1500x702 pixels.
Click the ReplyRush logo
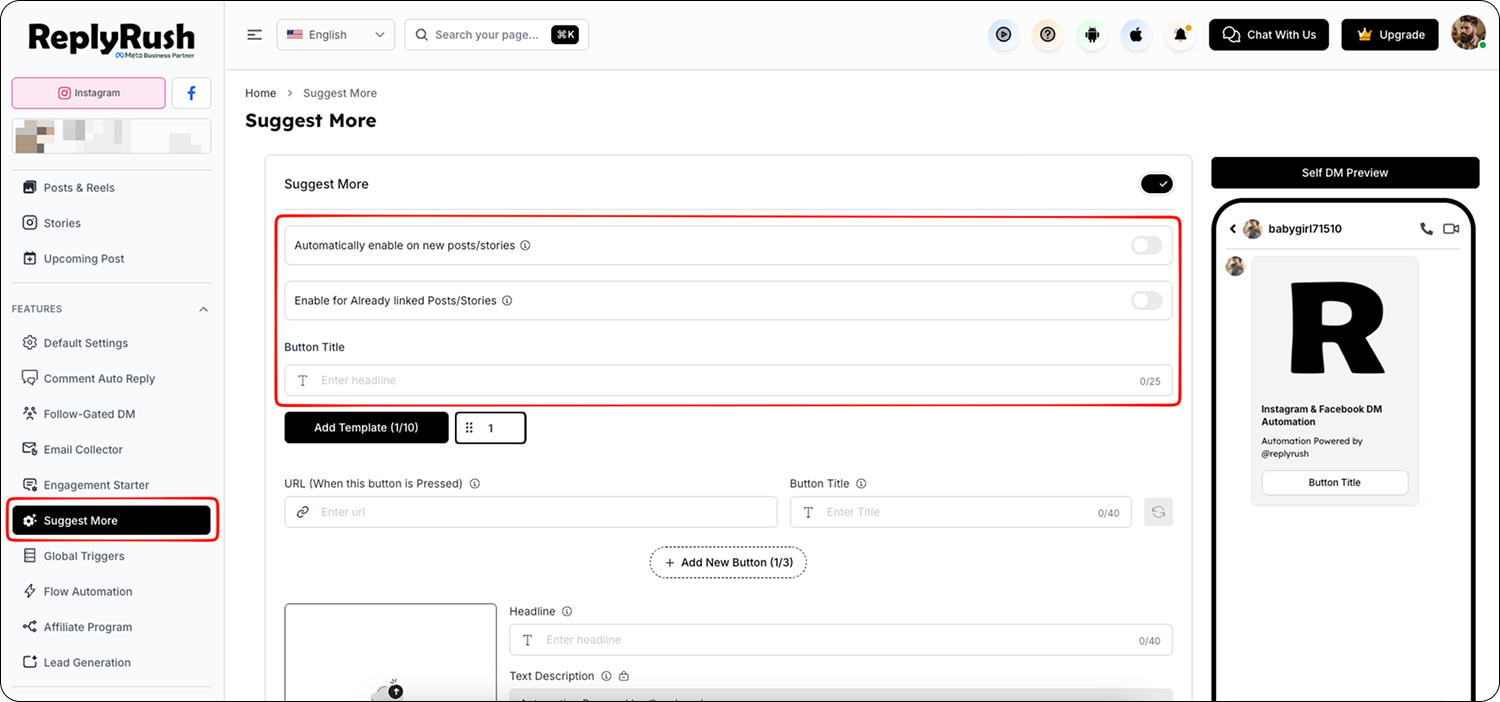[x=111, y=40]
